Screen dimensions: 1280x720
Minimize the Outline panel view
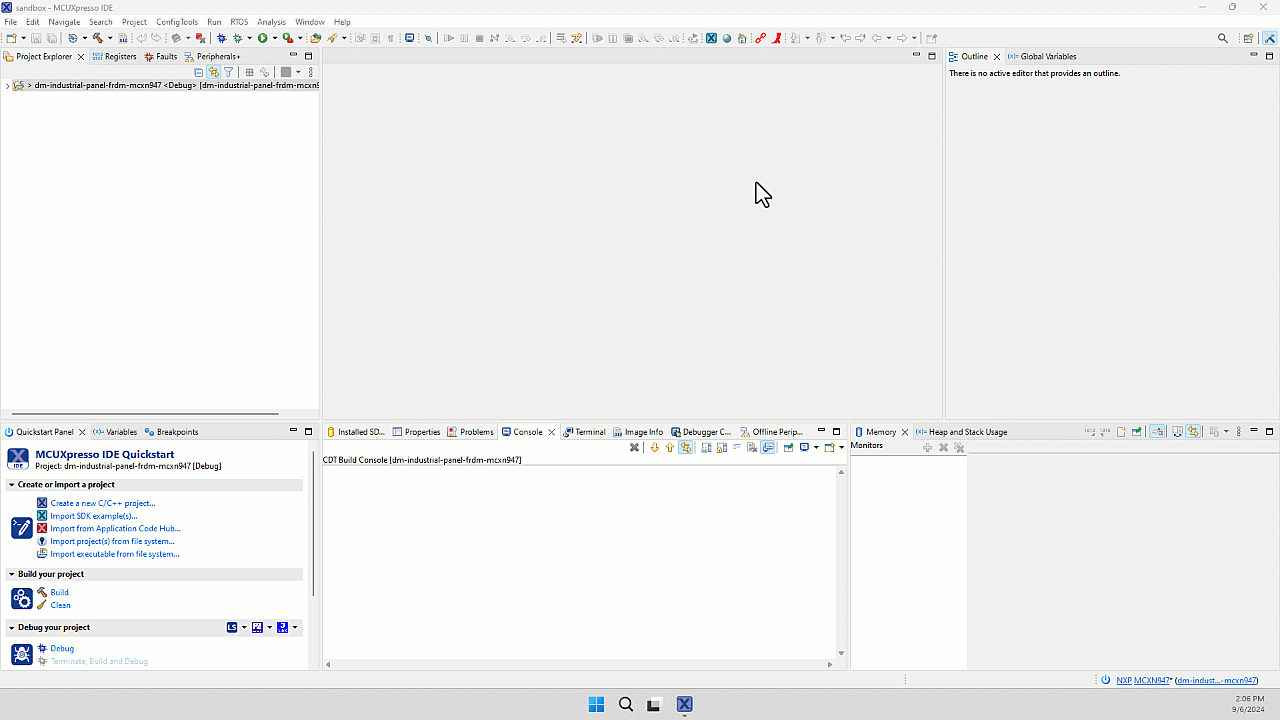pyautogui.click(x=1254, y=56)
